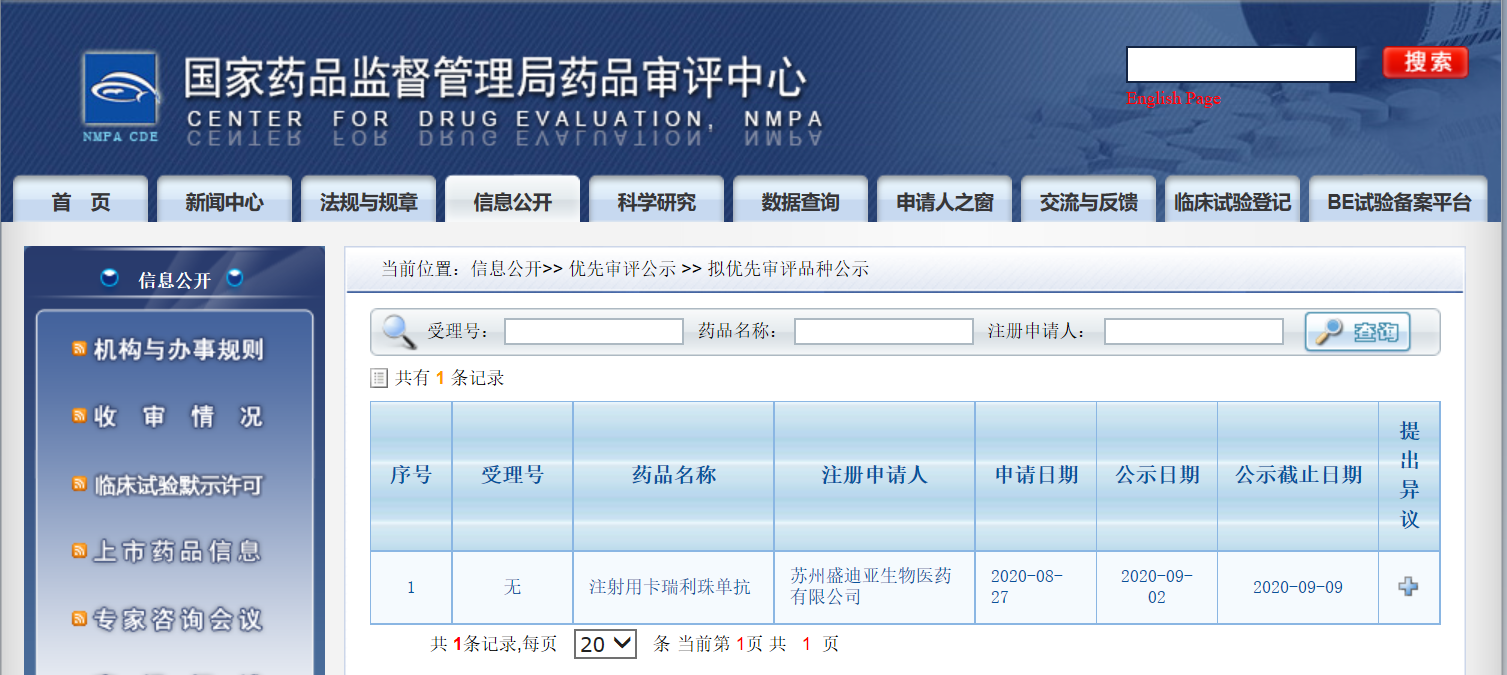1507x675 pixels.
Task: Open the records-per-page dropdown showing 20
Action: (x=603, y=644)
